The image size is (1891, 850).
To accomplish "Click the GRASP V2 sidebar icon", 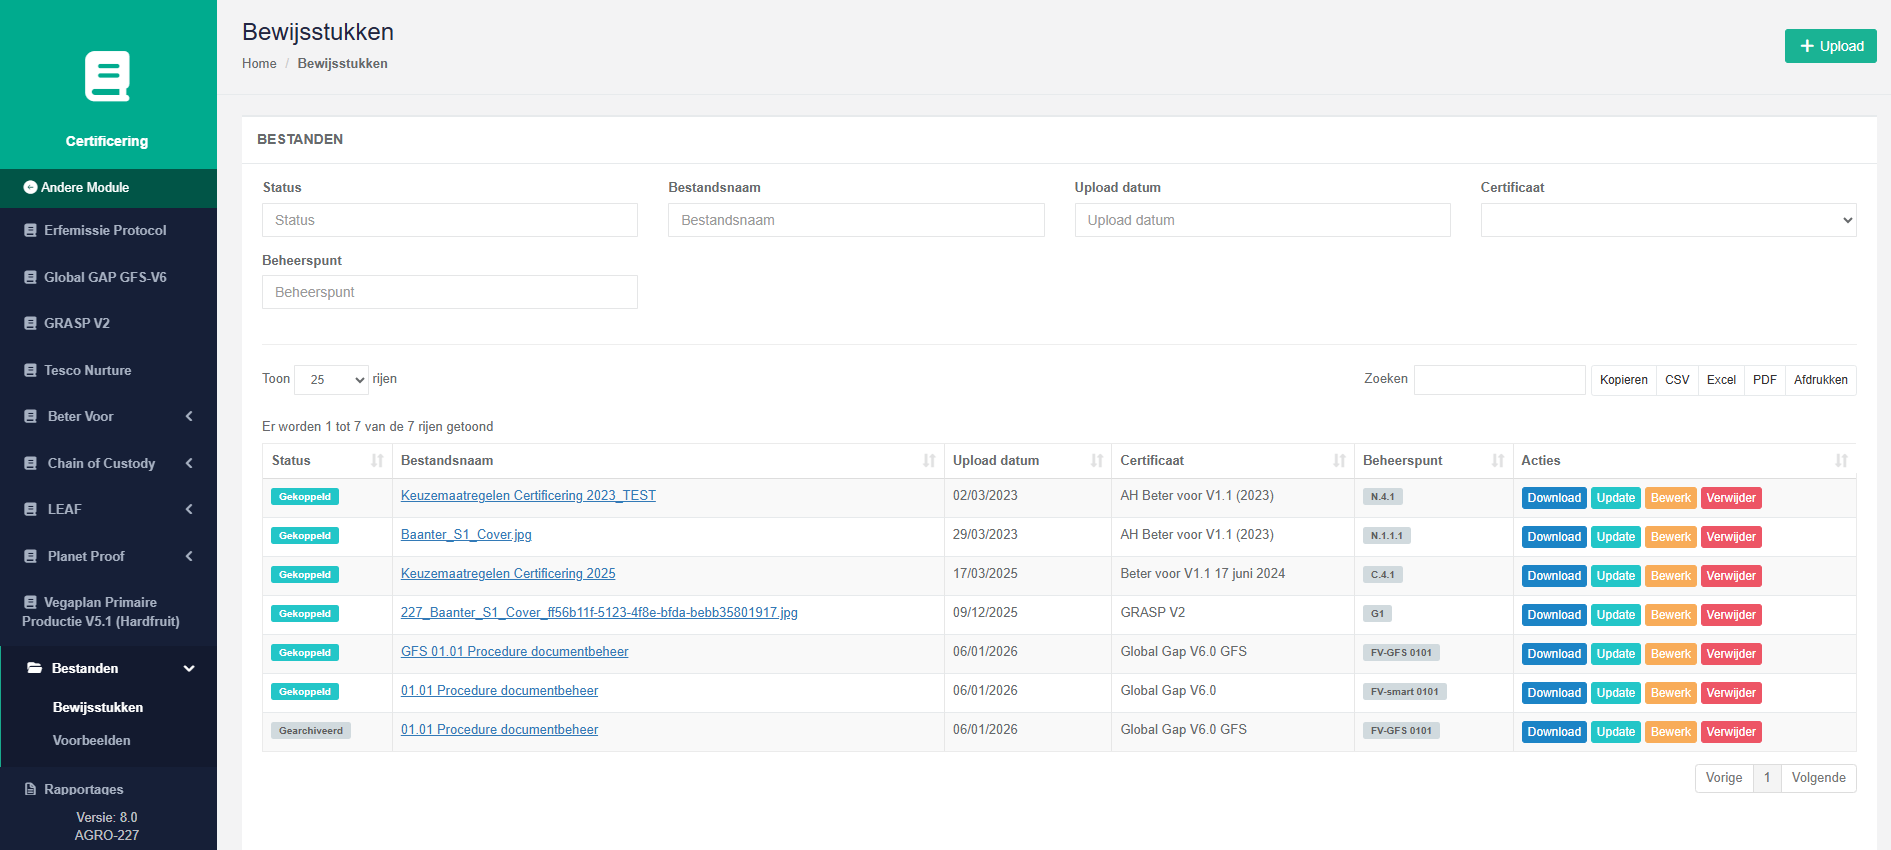I will point(30,323).
